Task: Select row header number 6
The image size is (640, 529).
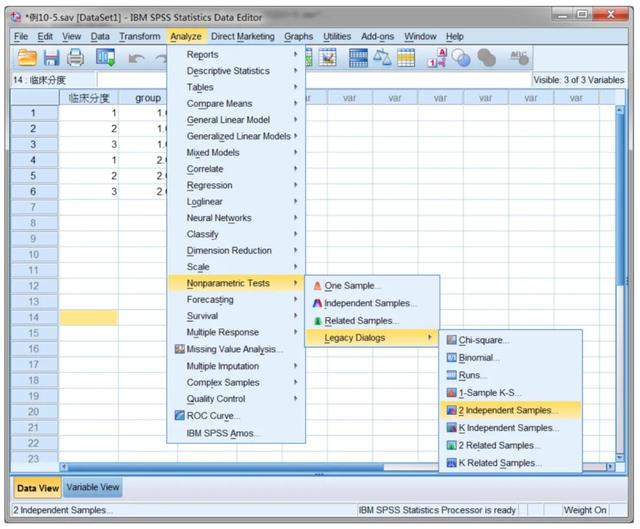Action: (34, 191)
